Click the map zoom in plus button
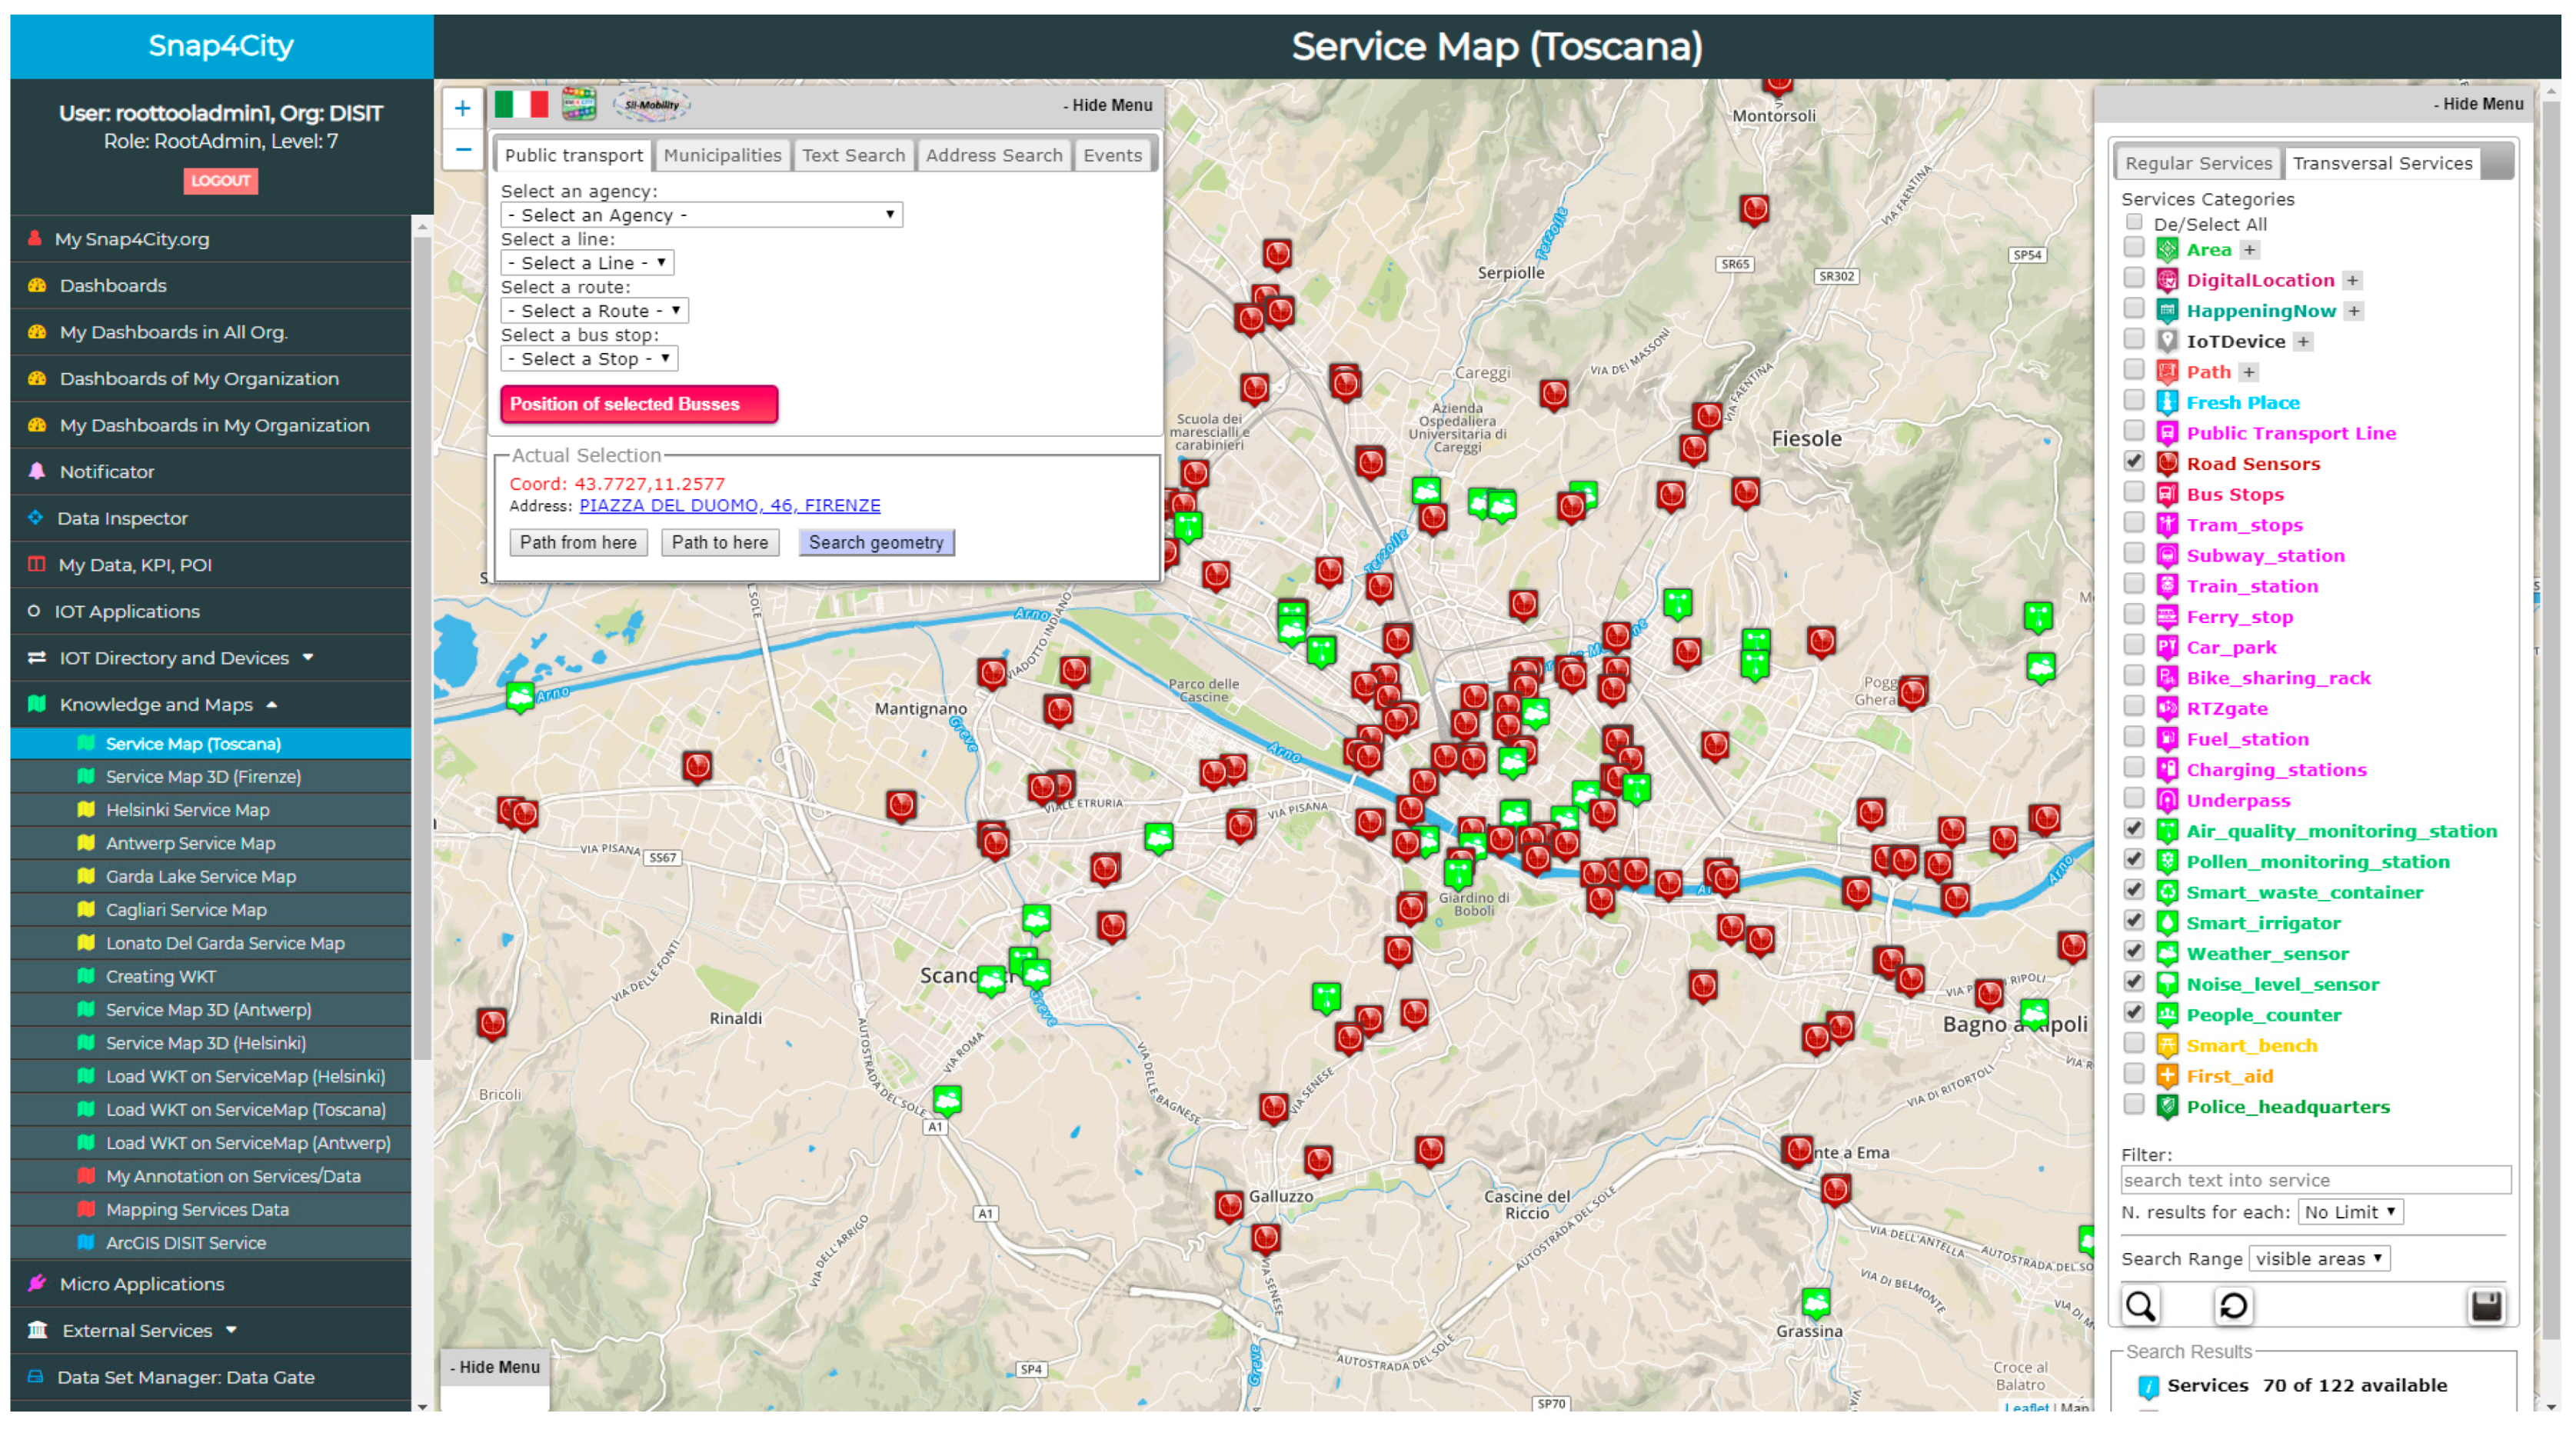The image size is (2576, 1433). coord(462,108)
